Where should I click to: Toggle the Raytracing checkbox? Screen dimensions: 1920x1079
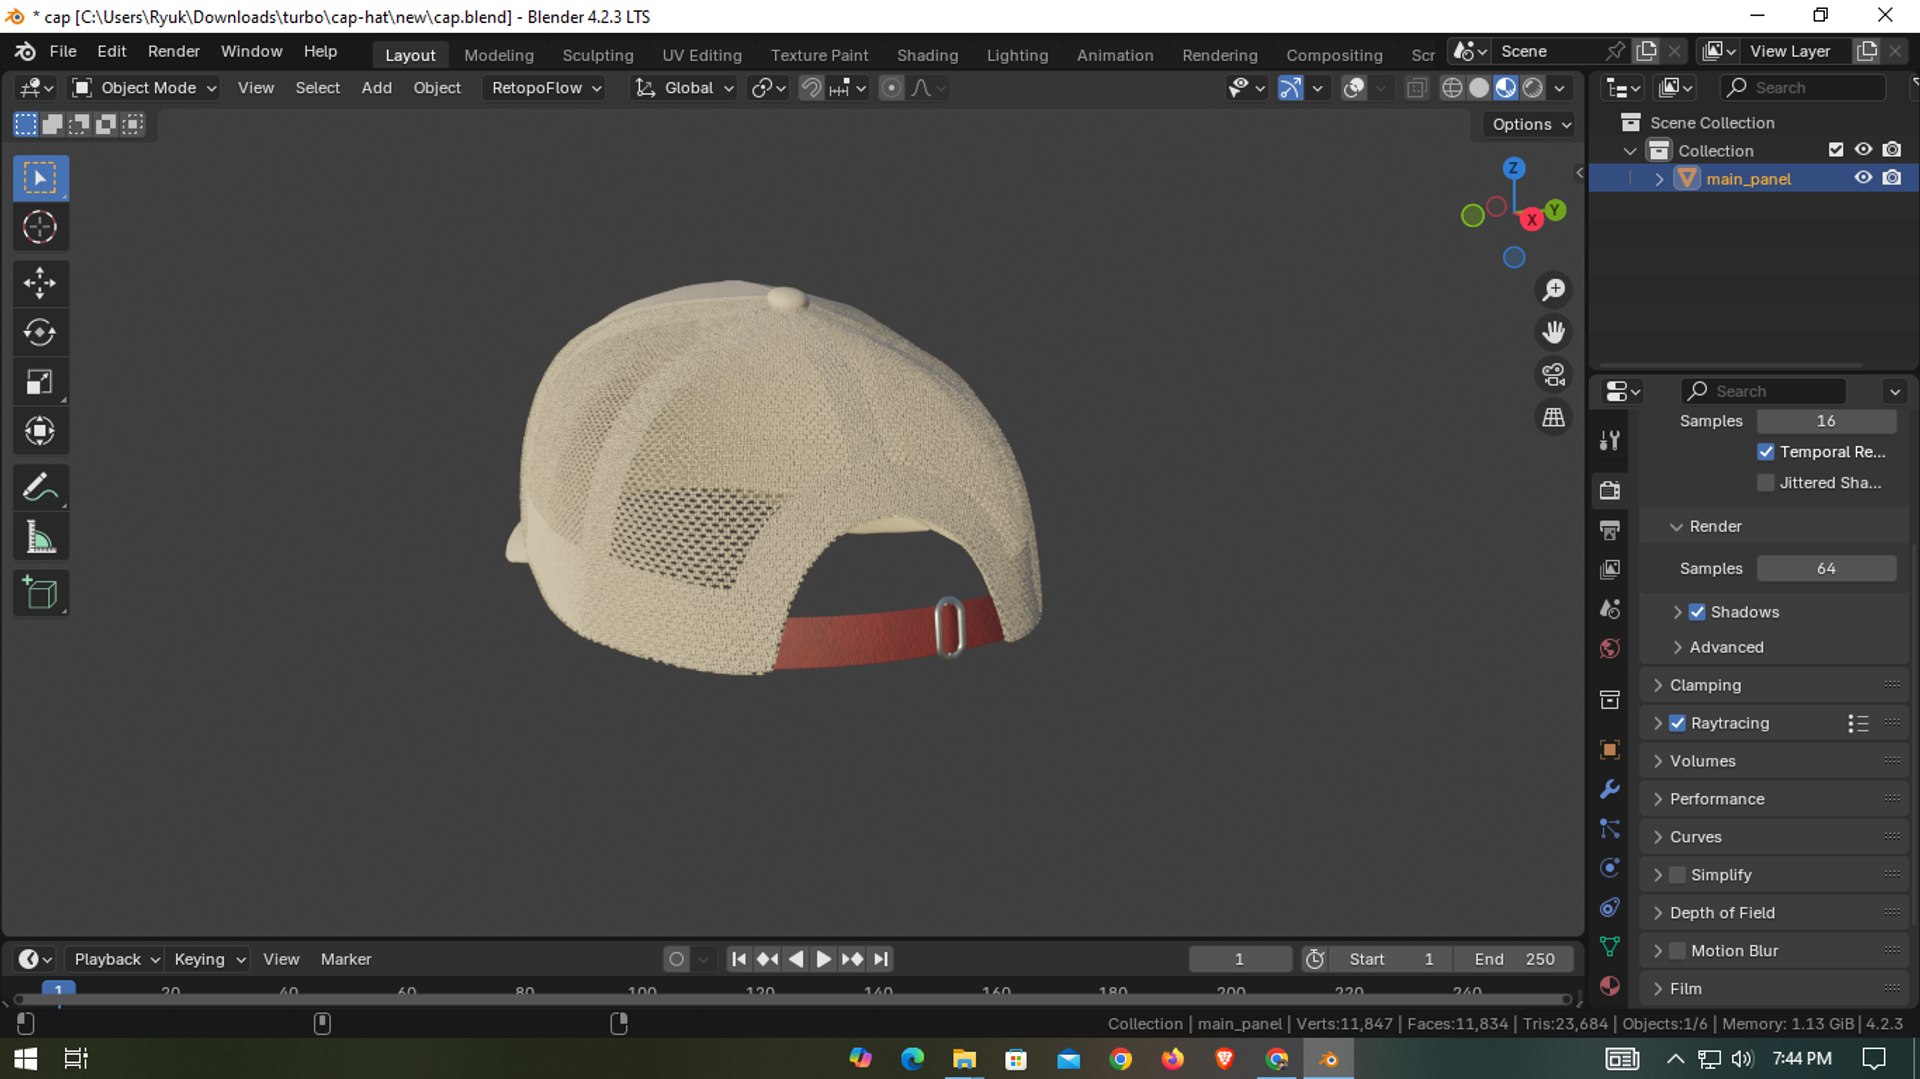(x=1677, y=723)
